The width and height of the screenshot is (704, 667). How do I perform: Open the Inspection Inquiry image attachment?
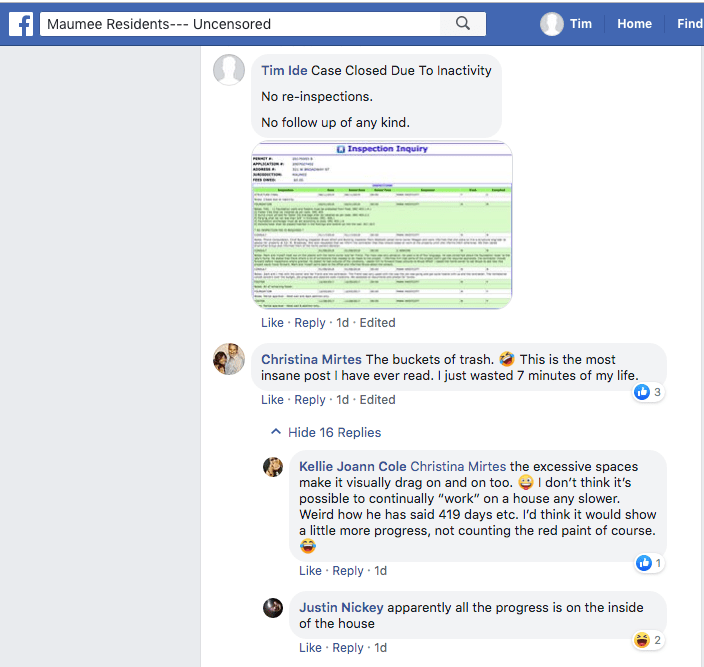[381, 225]
